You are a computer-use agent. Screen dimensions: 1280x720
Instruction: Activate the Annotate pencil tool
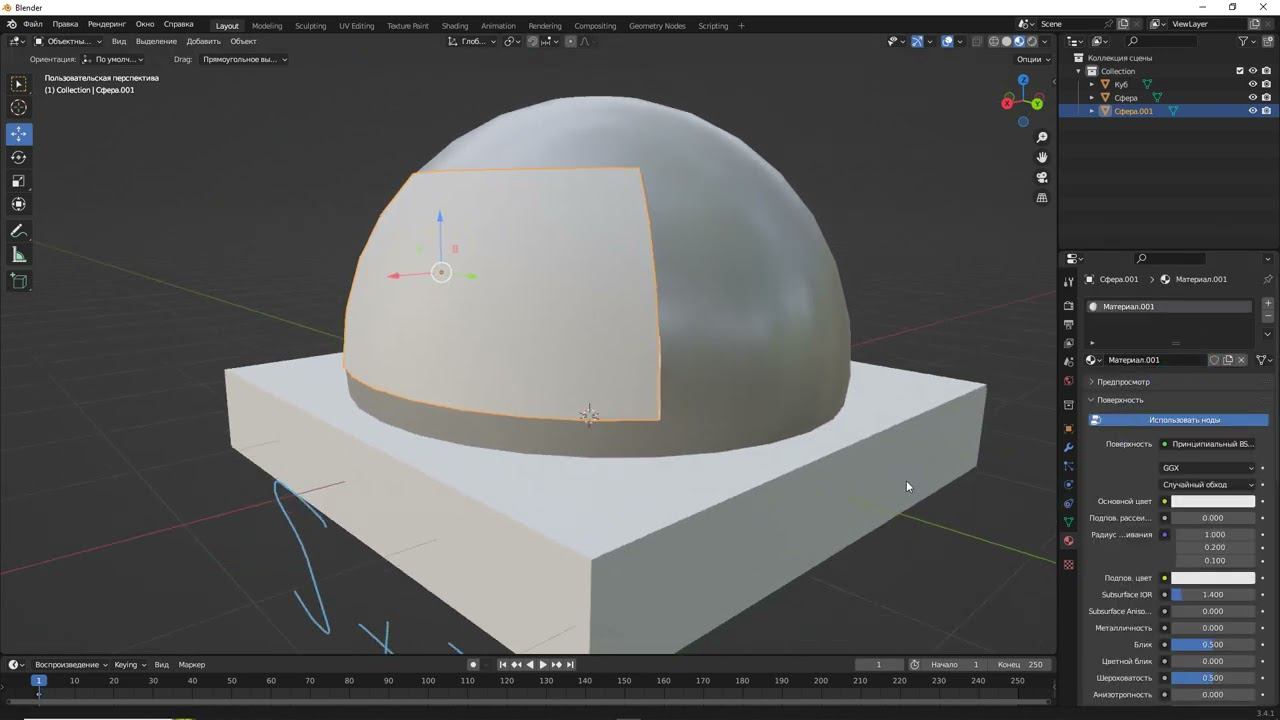coord(19,231)
